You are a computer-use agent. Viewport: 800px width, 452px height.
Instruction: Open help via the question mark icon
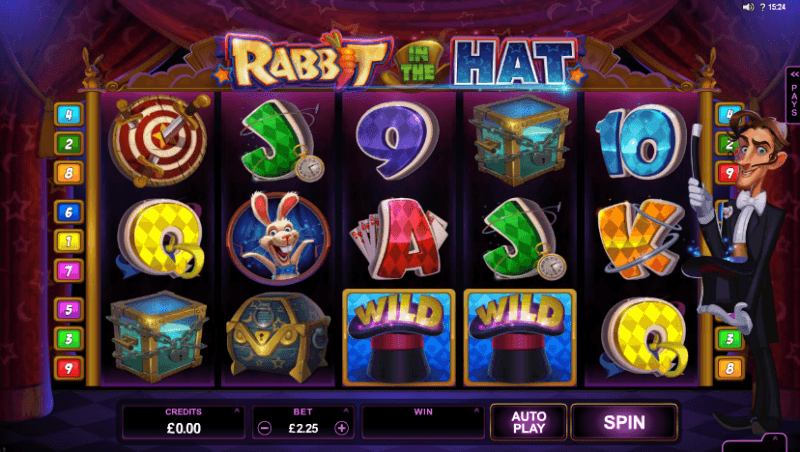tap(762, 7)
